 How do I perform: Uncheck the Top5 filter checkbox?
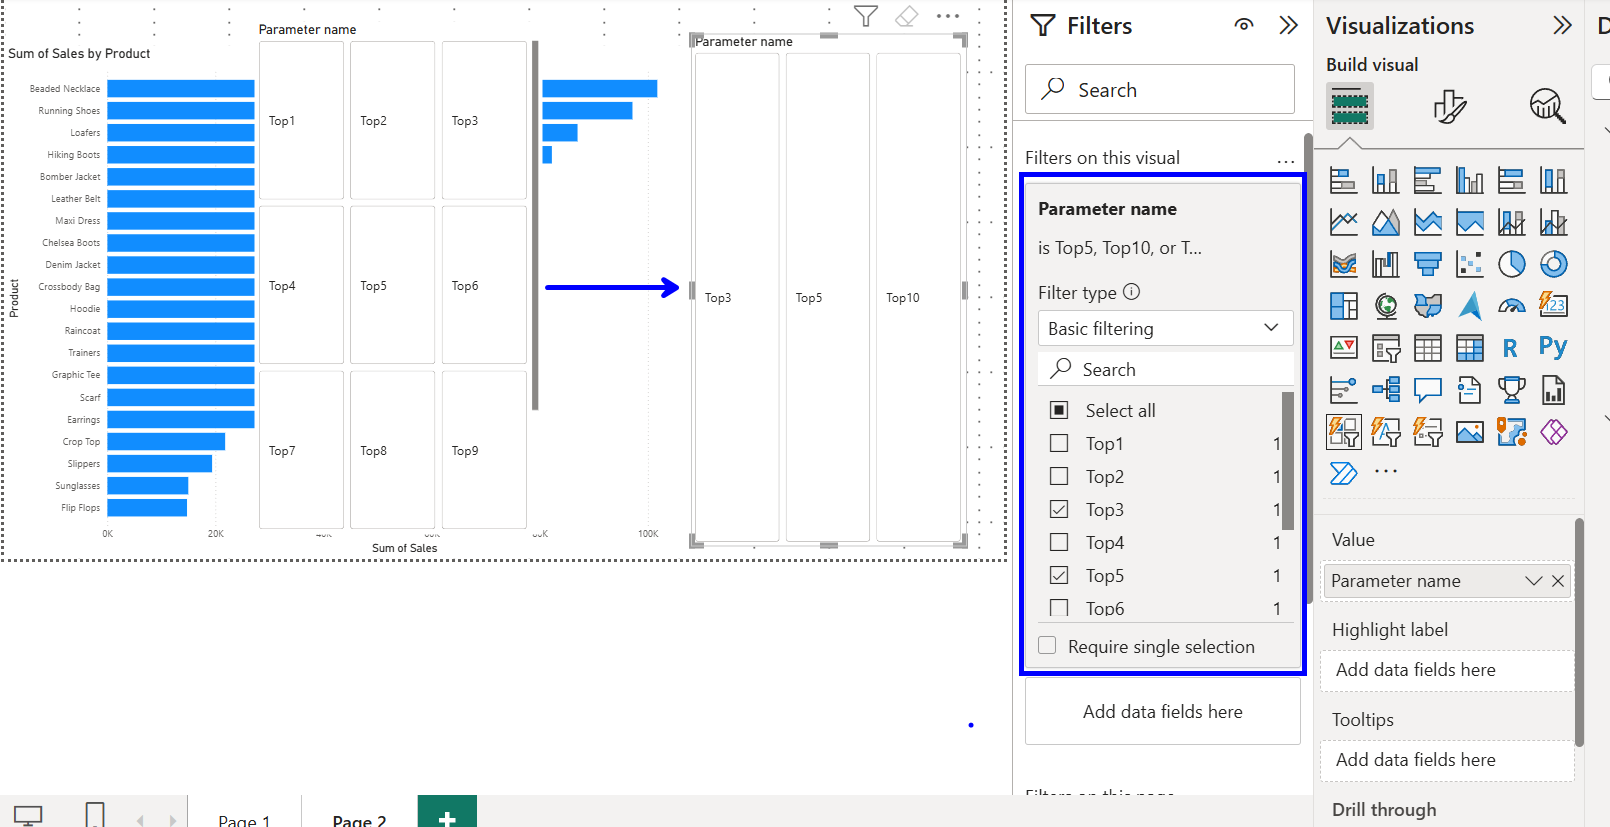point(1059,575)
